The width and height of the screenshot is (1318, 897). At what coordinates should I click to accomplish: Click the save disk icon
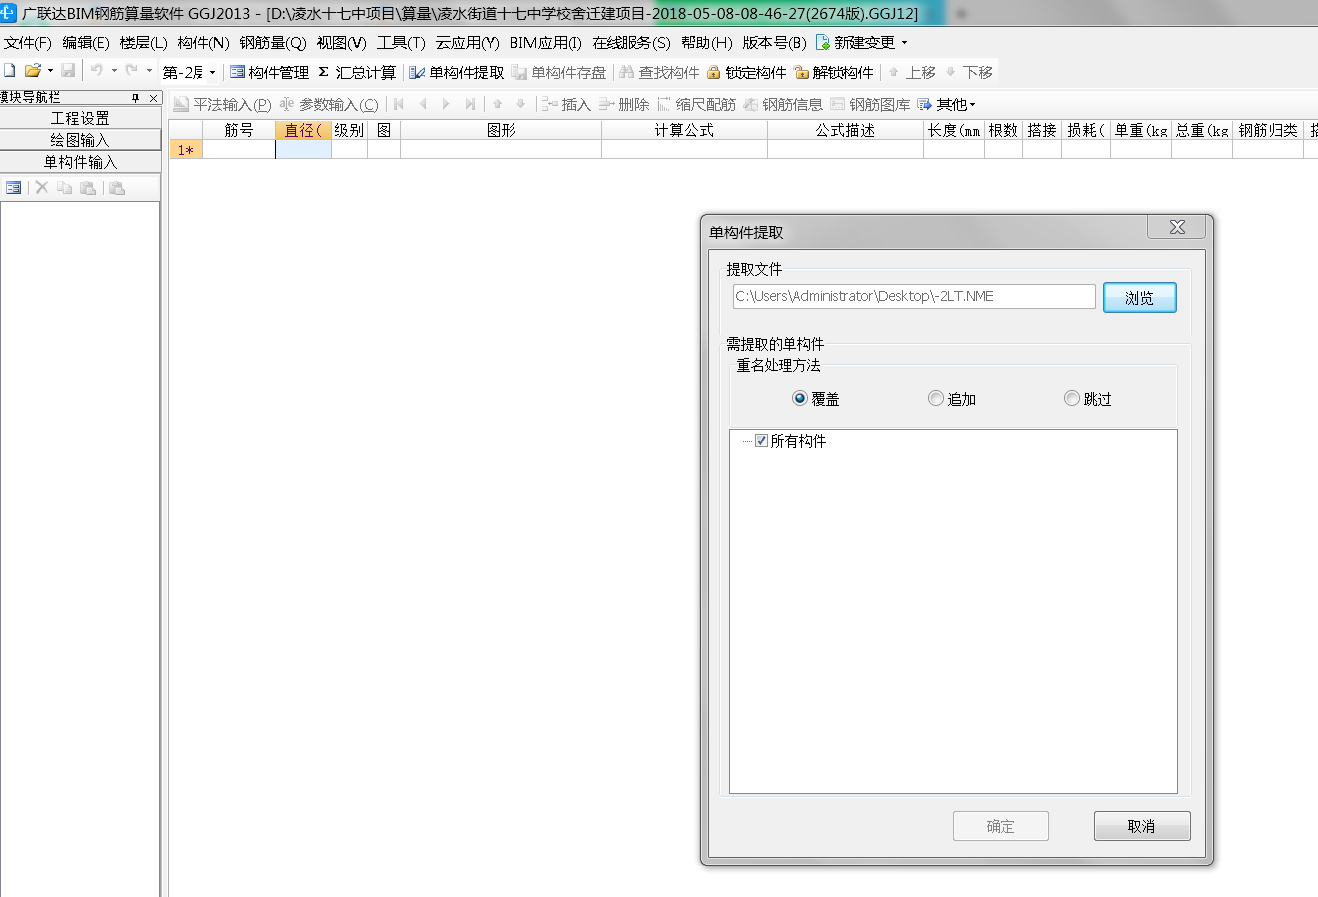point(68,71)
